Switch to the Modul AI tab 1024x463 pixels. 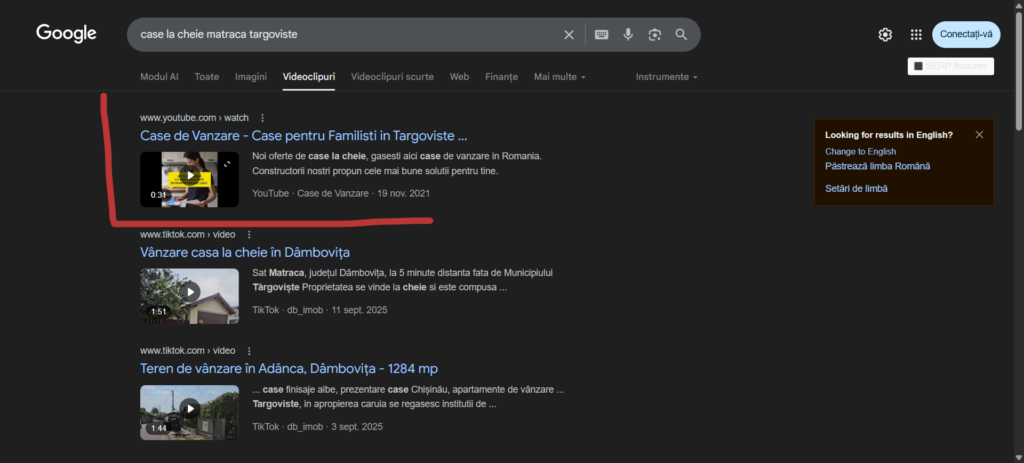[159, 76]
